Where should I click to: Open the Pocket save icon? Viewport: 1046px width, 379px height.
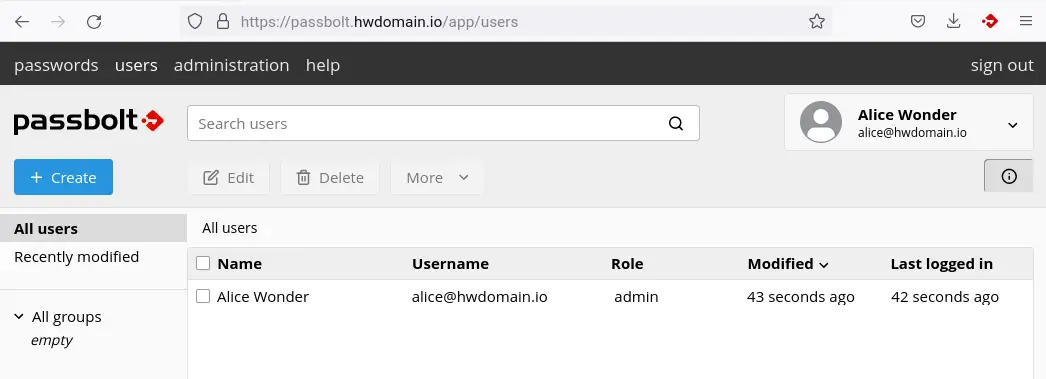pyautogui.click(x=918, y=21)
